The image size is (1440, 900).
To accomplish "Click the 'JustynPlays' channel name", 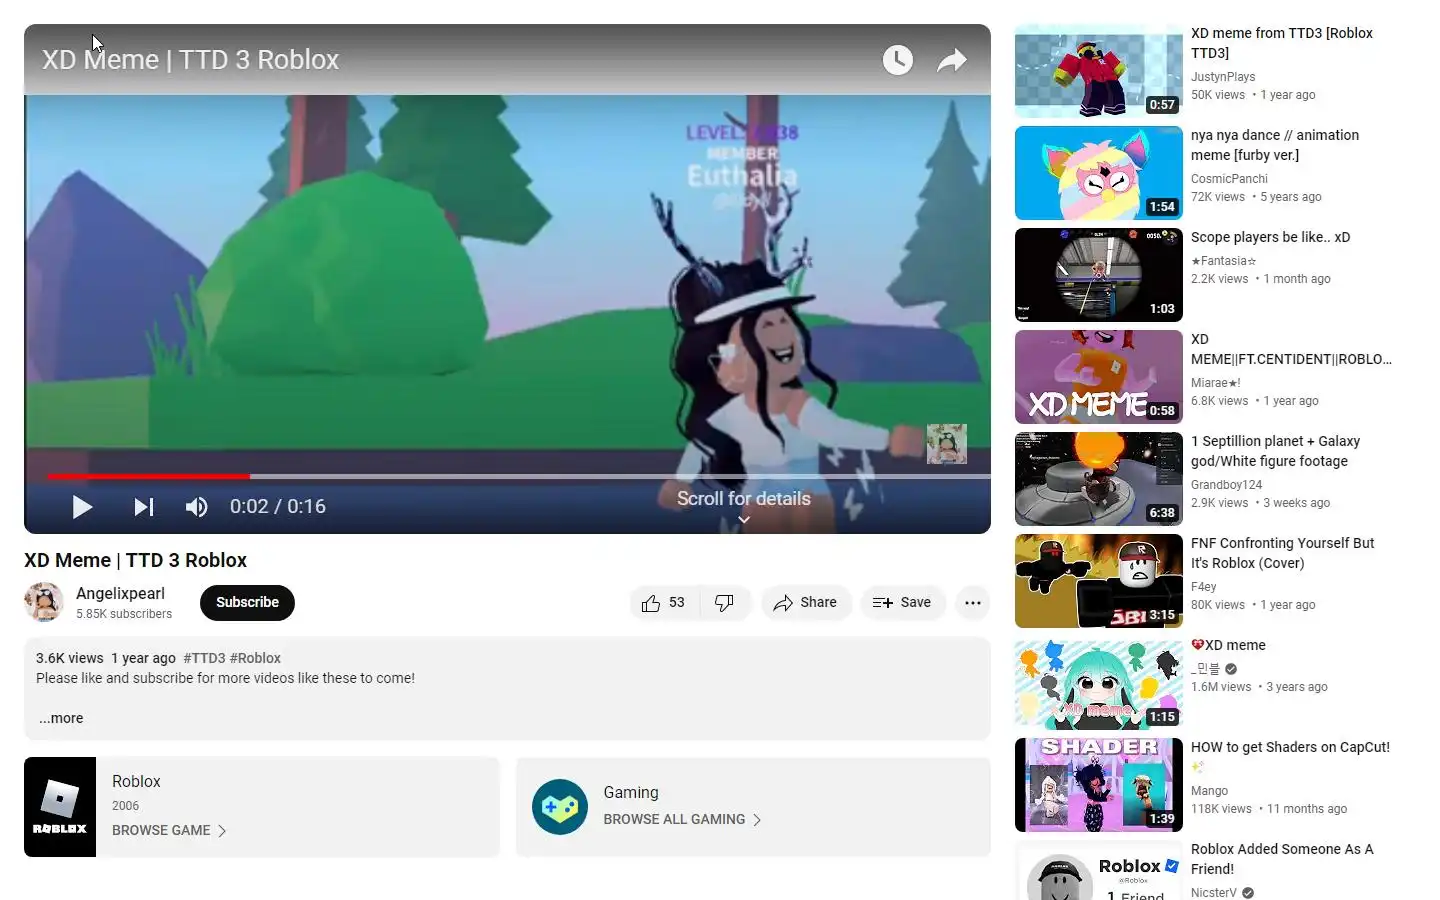I will click(x=1223, y=77).
